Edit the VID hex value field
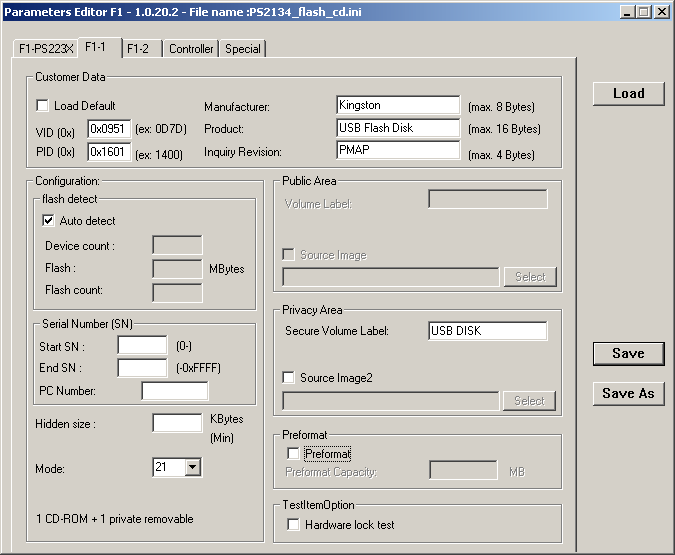 [x=109, y=129]
